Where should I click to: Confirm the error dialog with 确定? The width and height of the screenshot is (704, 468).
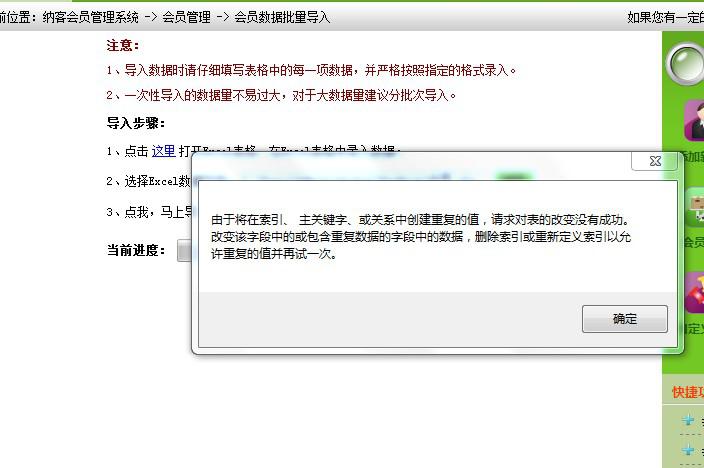pos(625,319)
